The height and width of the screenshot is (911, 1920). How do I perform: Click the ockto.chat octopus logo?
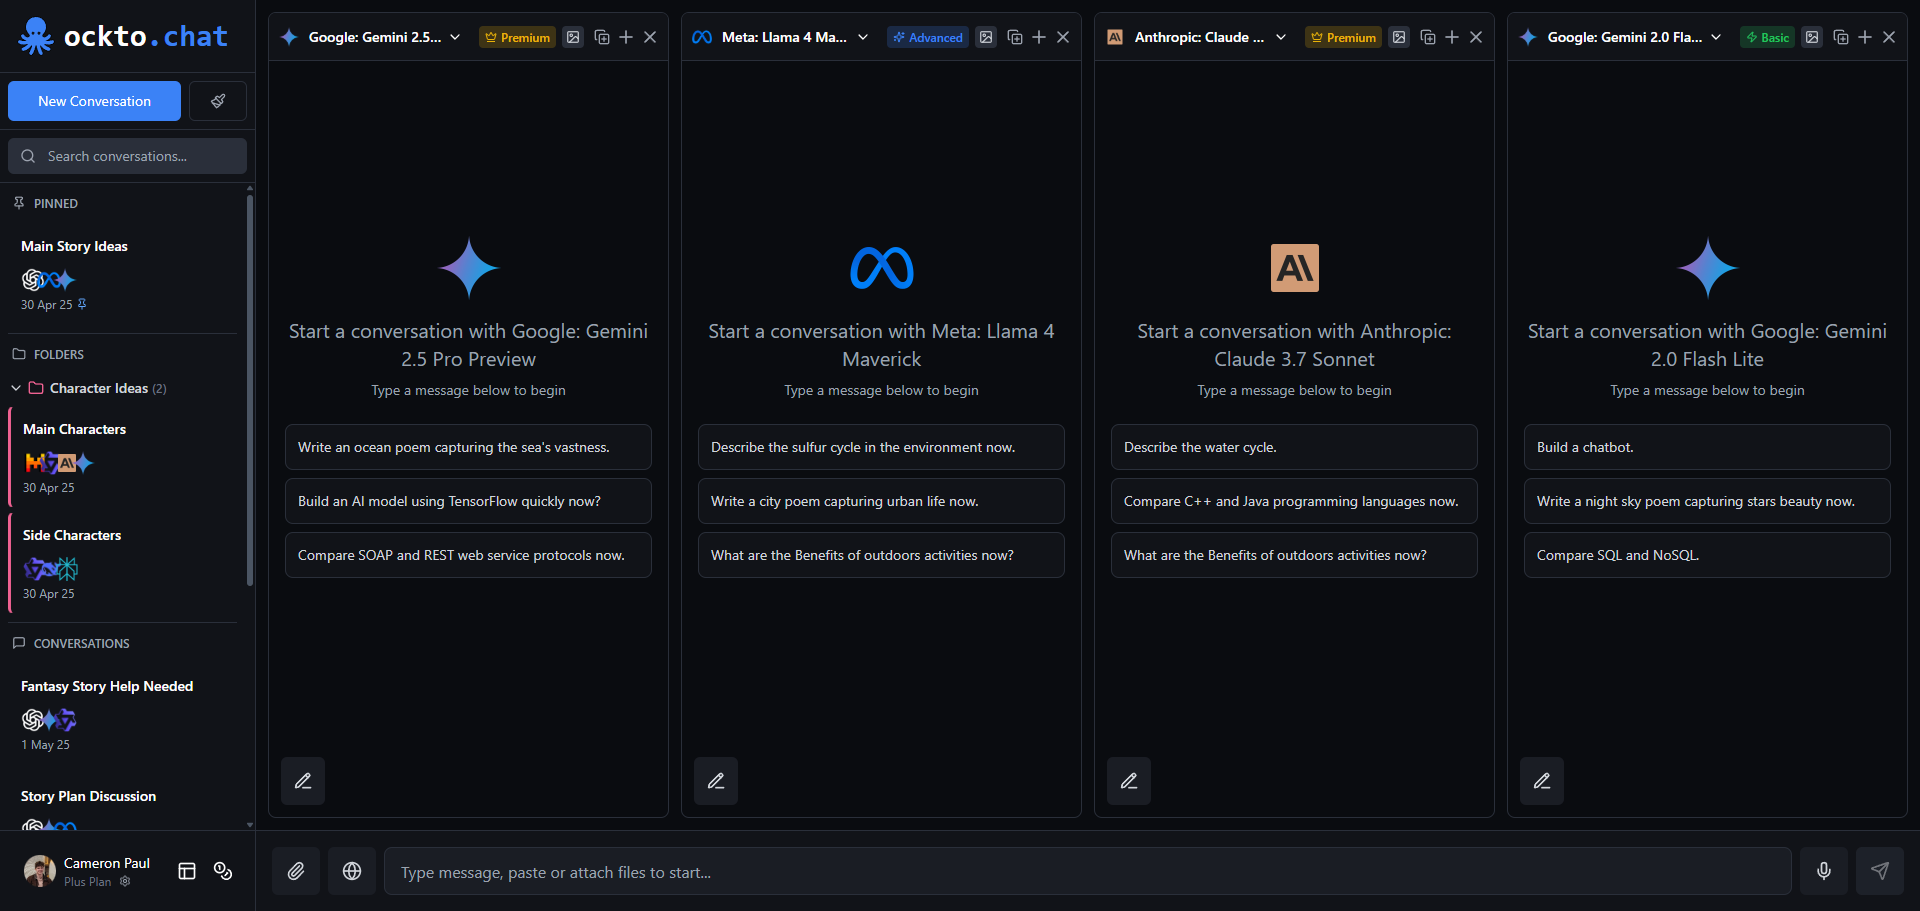36,37
